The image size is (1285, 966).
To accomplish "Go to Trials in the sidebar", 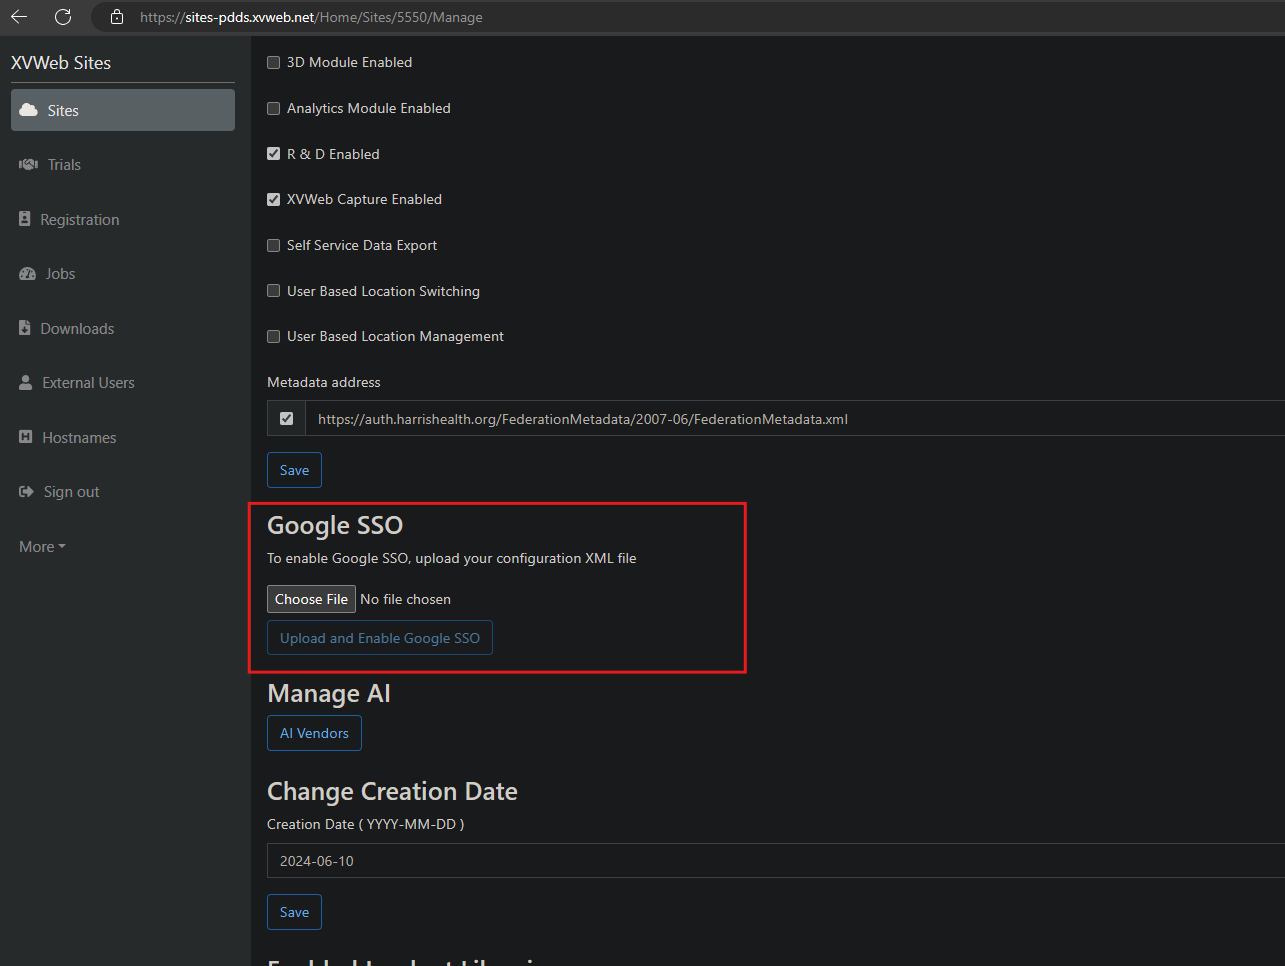I will pos(123,165).
